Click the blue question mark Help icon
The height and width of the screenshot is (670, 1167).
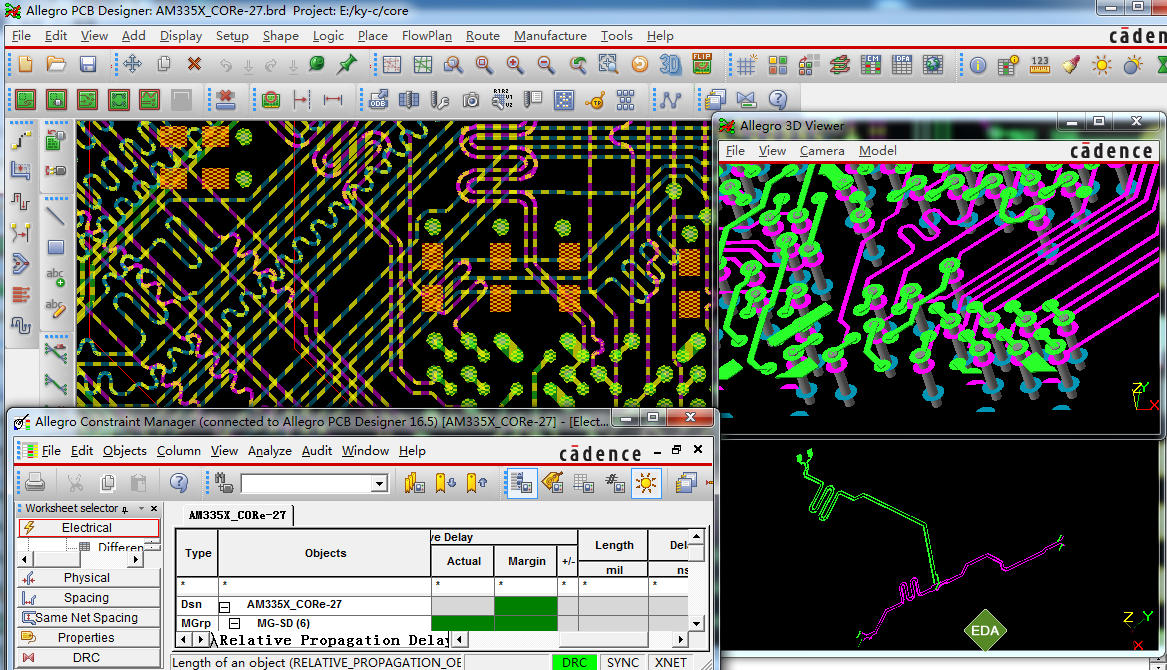(778, 99)
